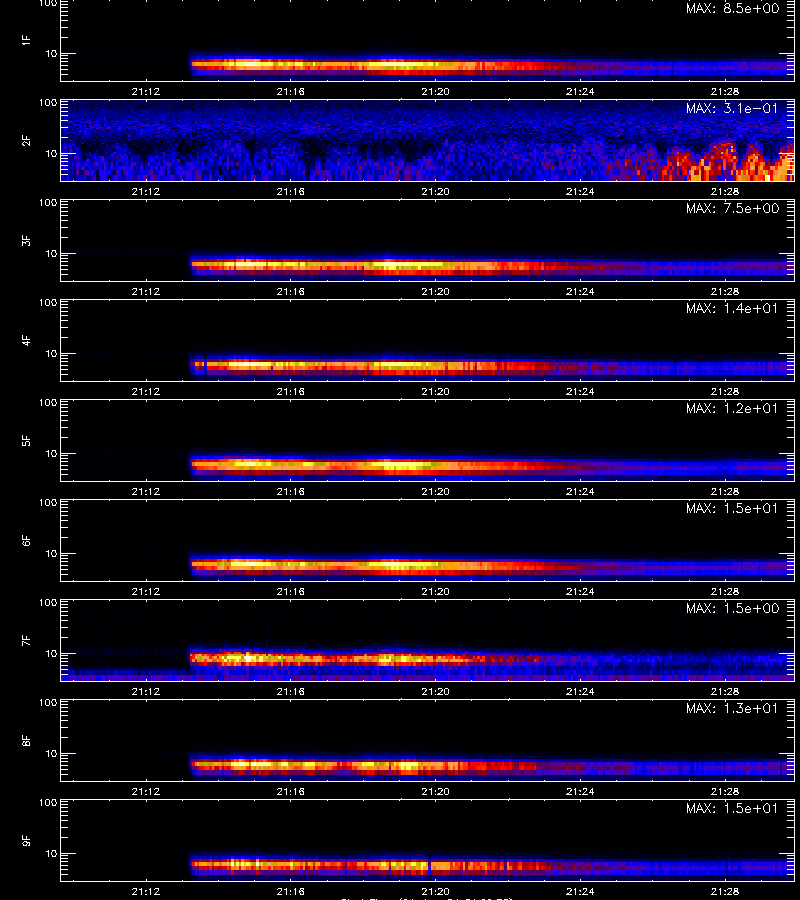Image resolution: width=800 pixels, height=900 pixels.
Task: Click 21:28 time label below the 9F panel
Action: pos(725,891)
